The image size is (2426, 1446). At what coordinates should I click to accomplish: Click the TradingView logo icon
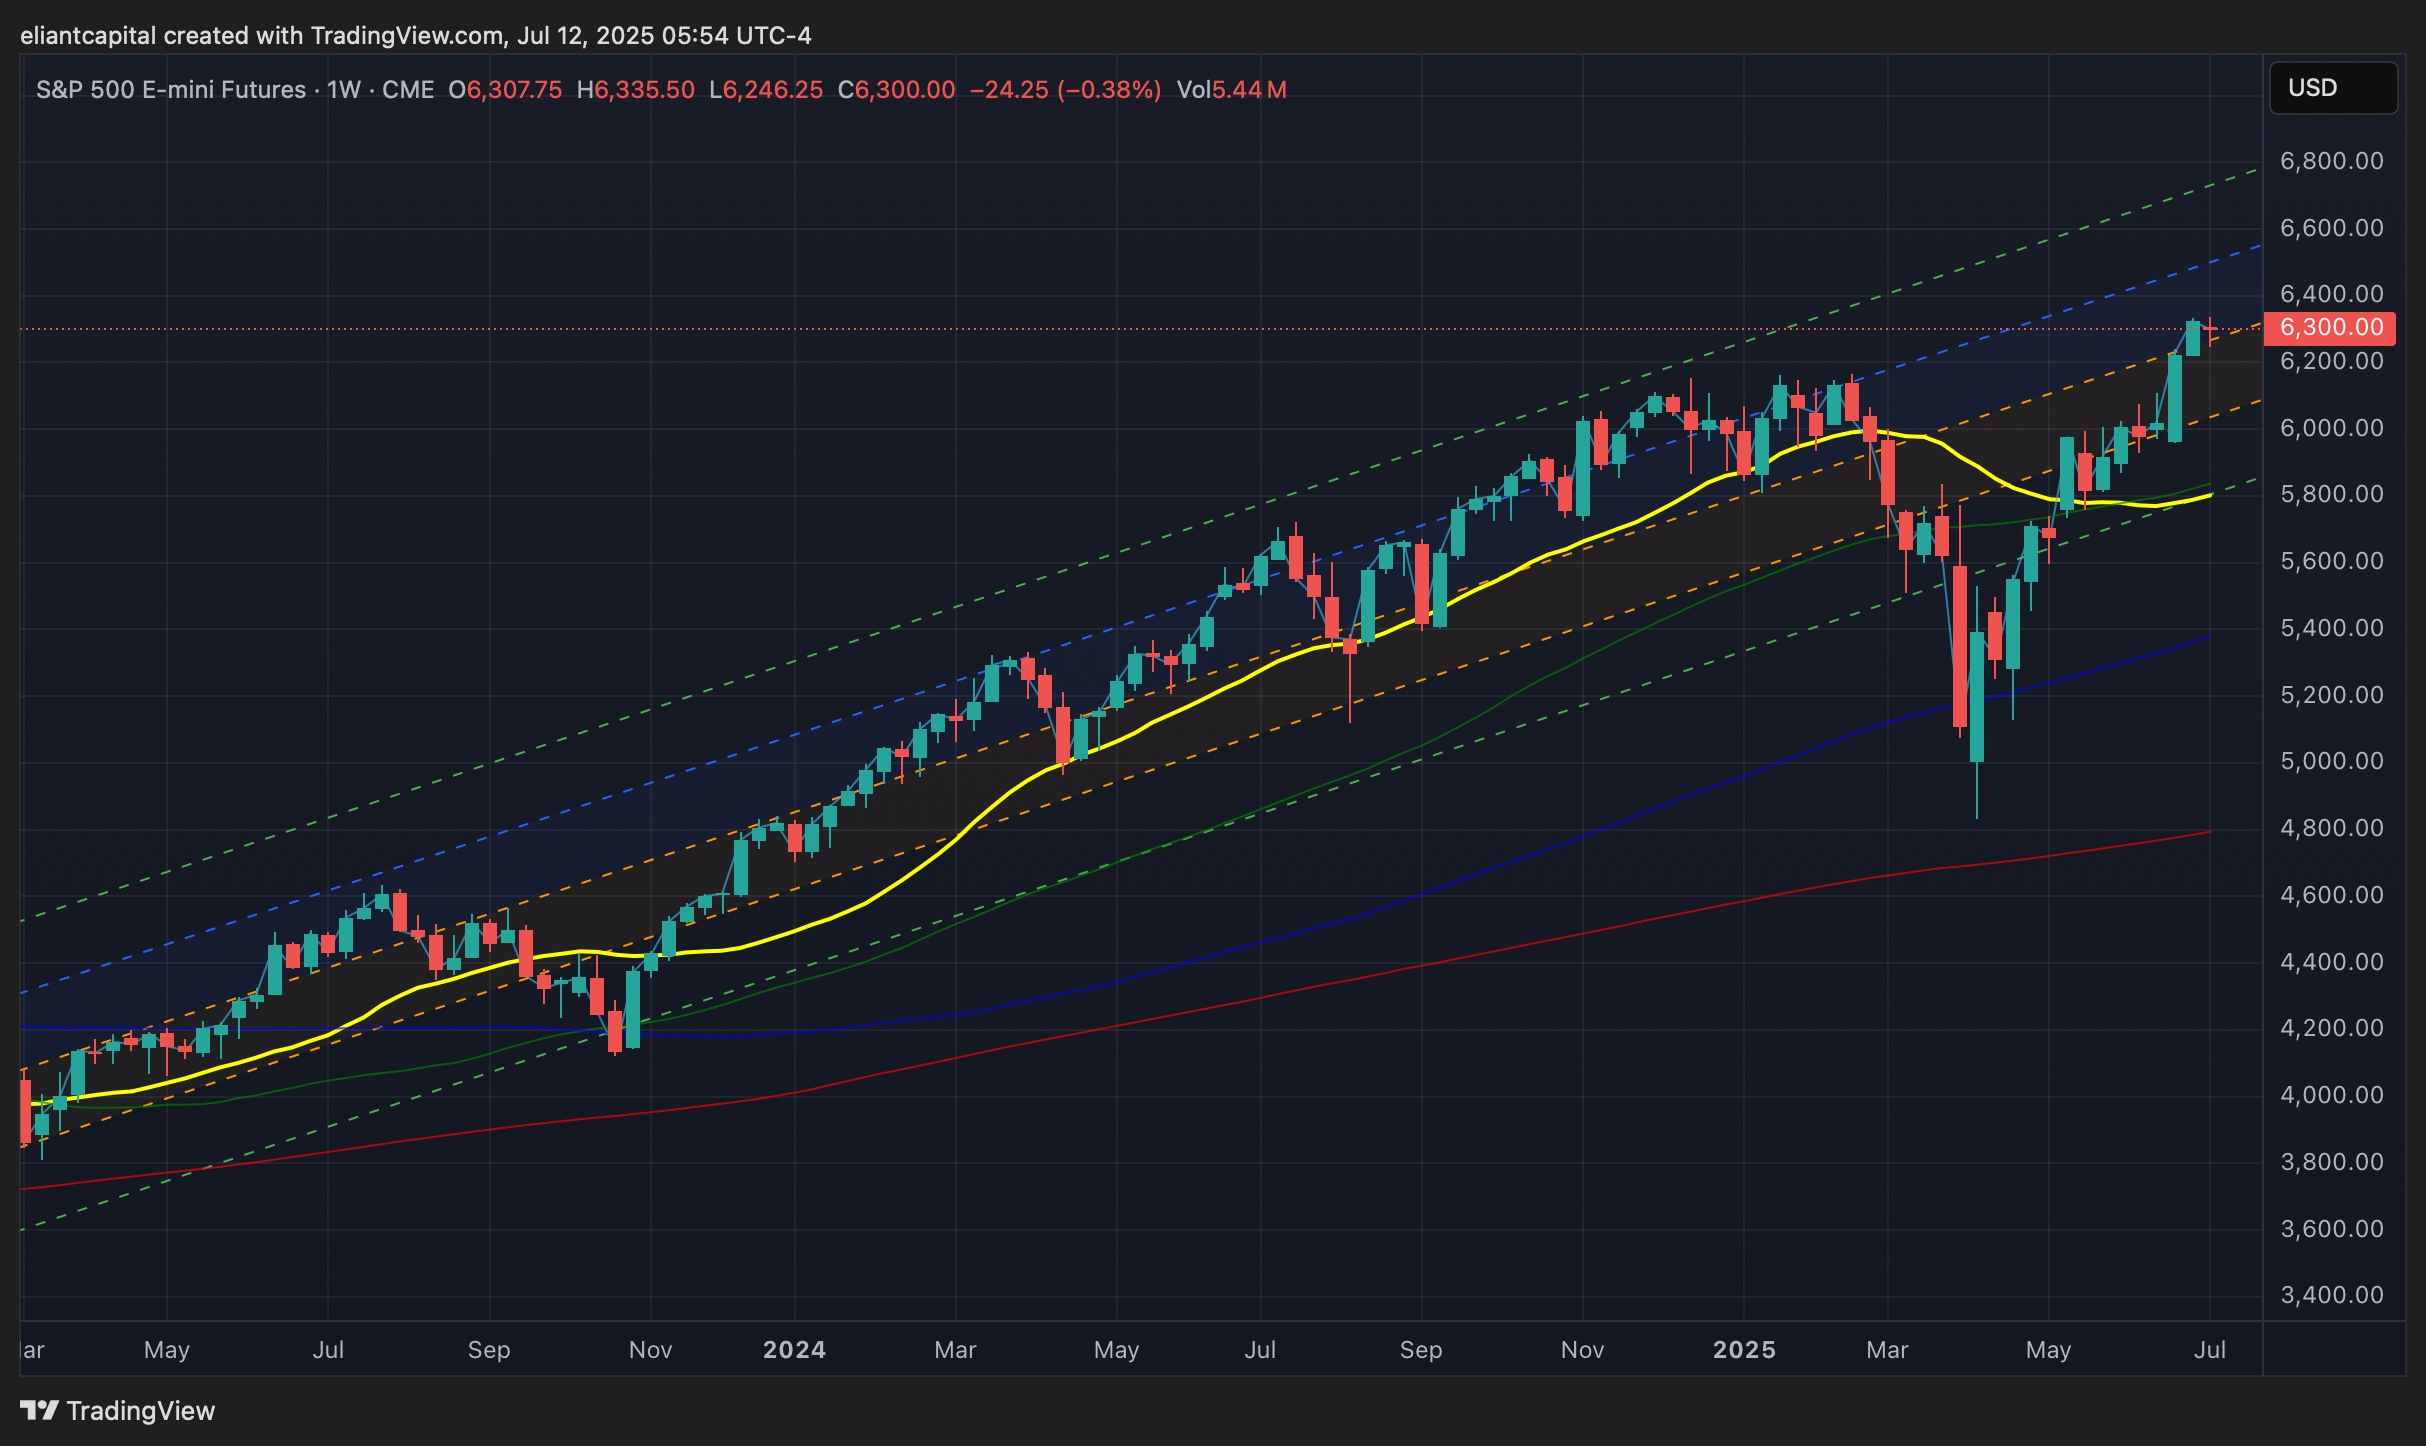tap(40, 1410)
